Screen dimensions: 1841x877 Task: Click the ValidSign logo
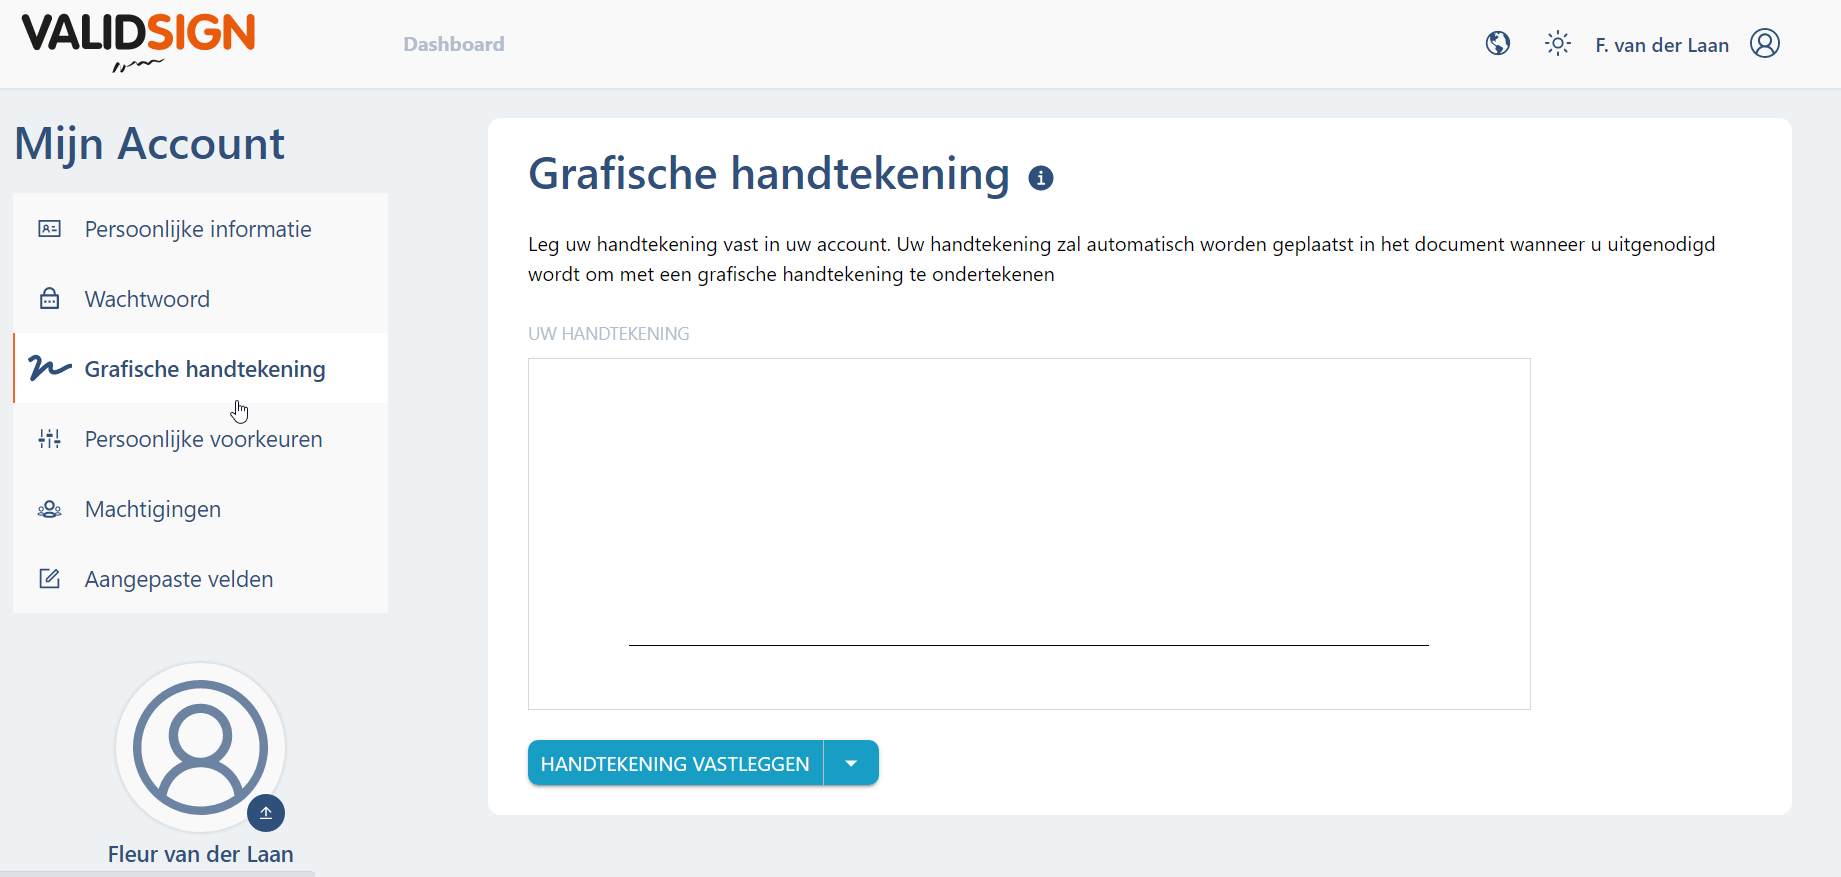(138, 42)
